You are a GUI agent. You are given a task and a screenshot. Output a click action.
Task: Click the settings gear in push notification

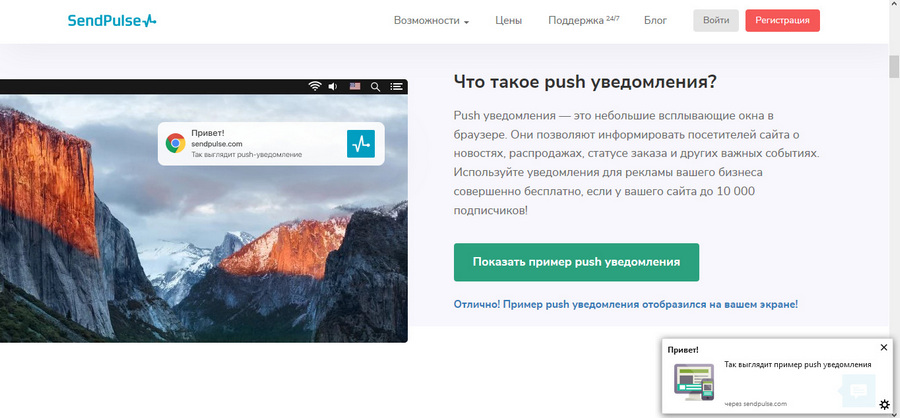pyautogui.click(x=883, y=404)
